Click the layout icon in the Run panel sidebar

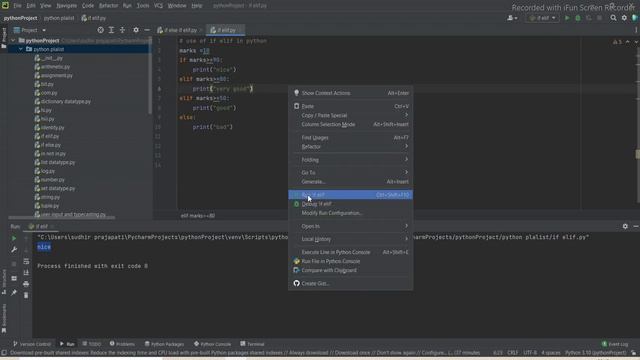[14, 278]
